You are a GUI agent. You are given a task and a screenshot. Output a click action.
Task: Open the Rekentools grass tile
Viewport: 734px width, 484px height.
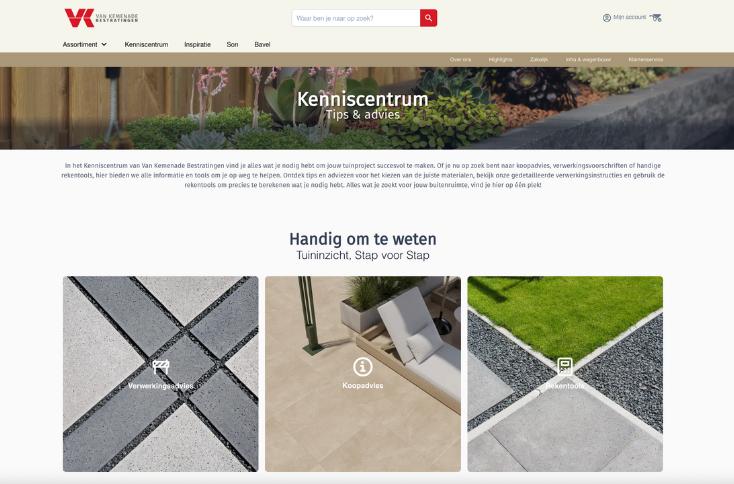(x=565, y=374)
